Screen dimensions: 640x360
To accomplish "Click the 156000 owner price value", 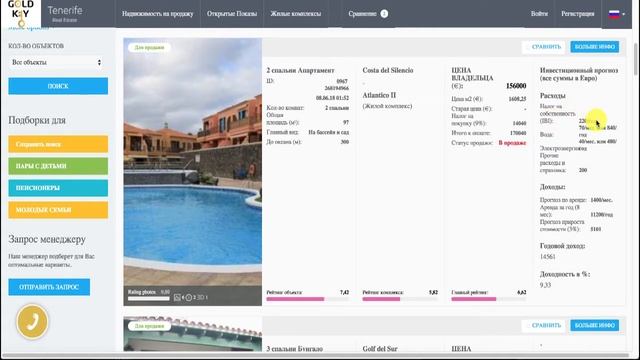I will click(516, 86).
